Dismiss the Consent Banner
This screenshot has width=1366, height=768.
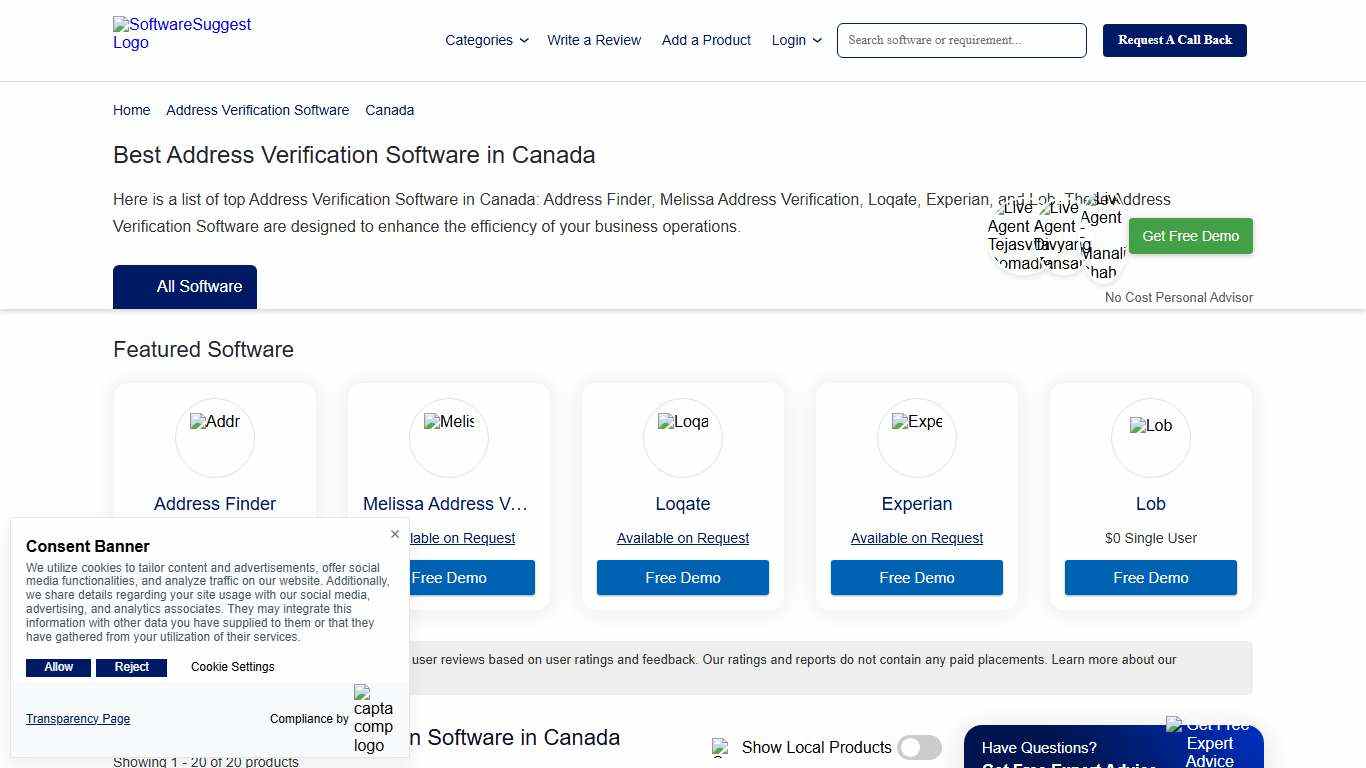click(395, 534)
